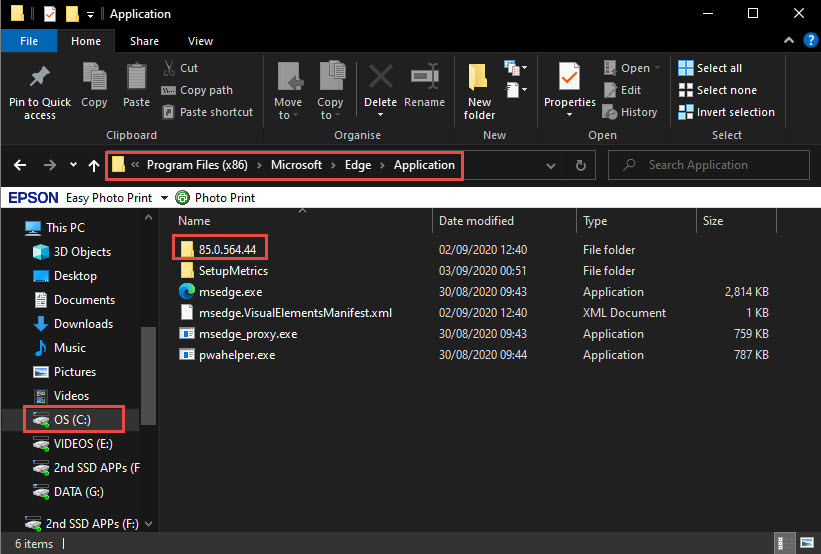
Task: Click Paste shortcut command
Action: [207, 112]
